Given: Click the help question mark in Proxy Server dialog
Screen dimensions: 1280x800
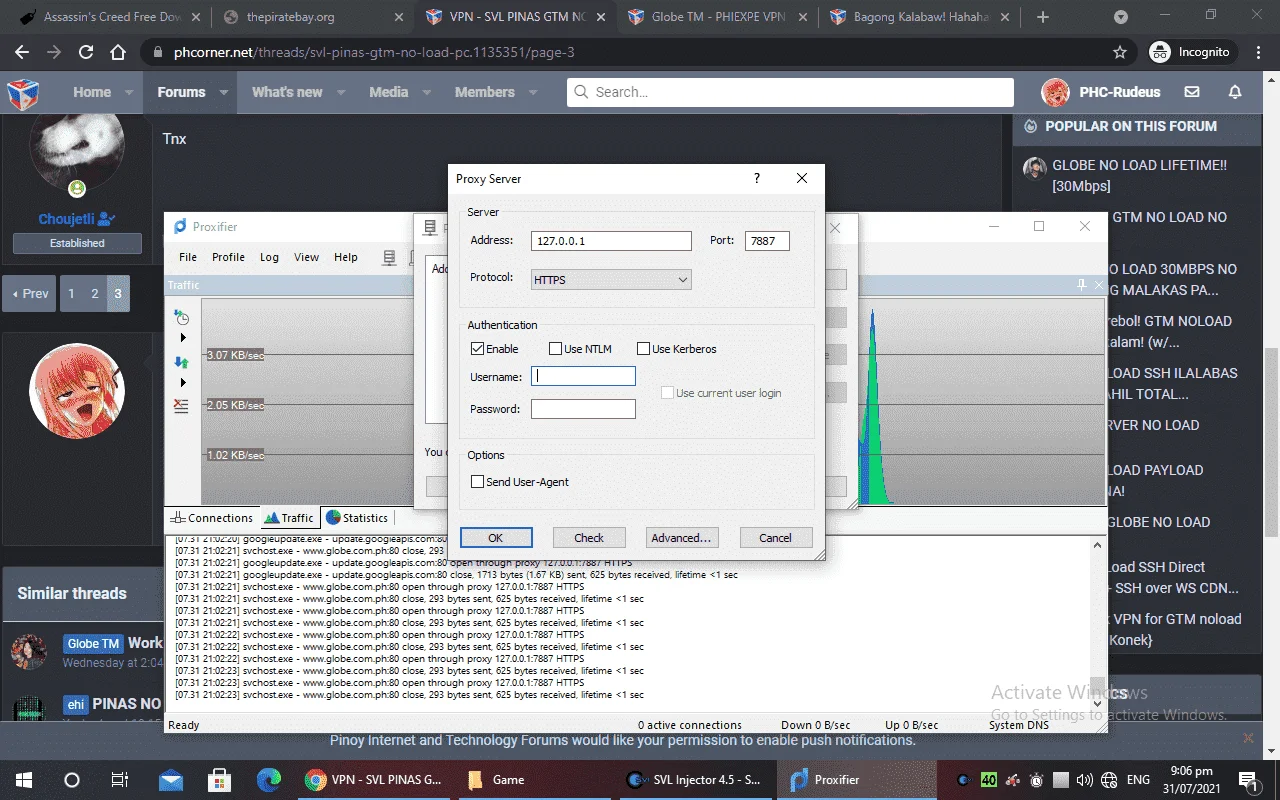Looking at the screenshot, I should [x=757, y=178].
